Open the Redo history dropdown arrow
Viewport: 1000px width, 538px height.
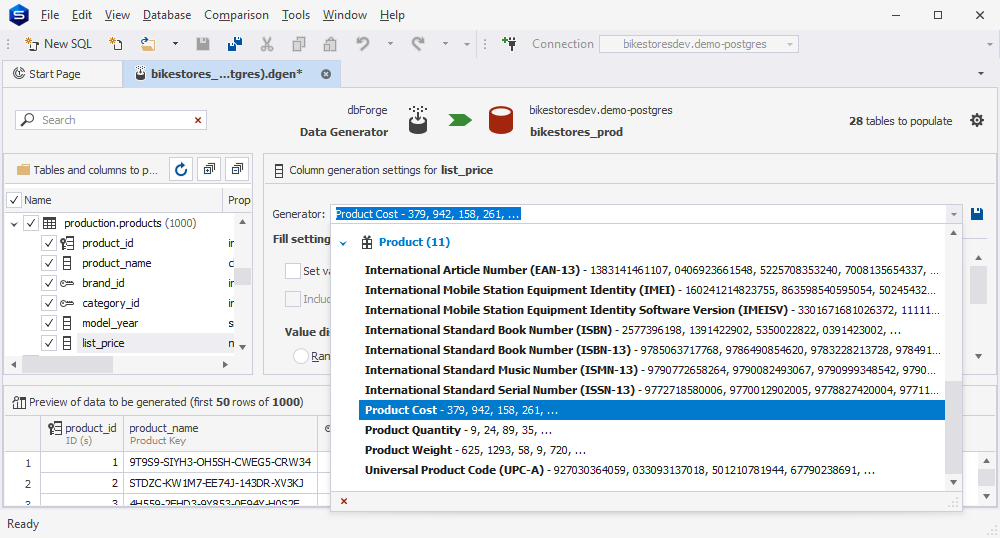coord(445,44)
